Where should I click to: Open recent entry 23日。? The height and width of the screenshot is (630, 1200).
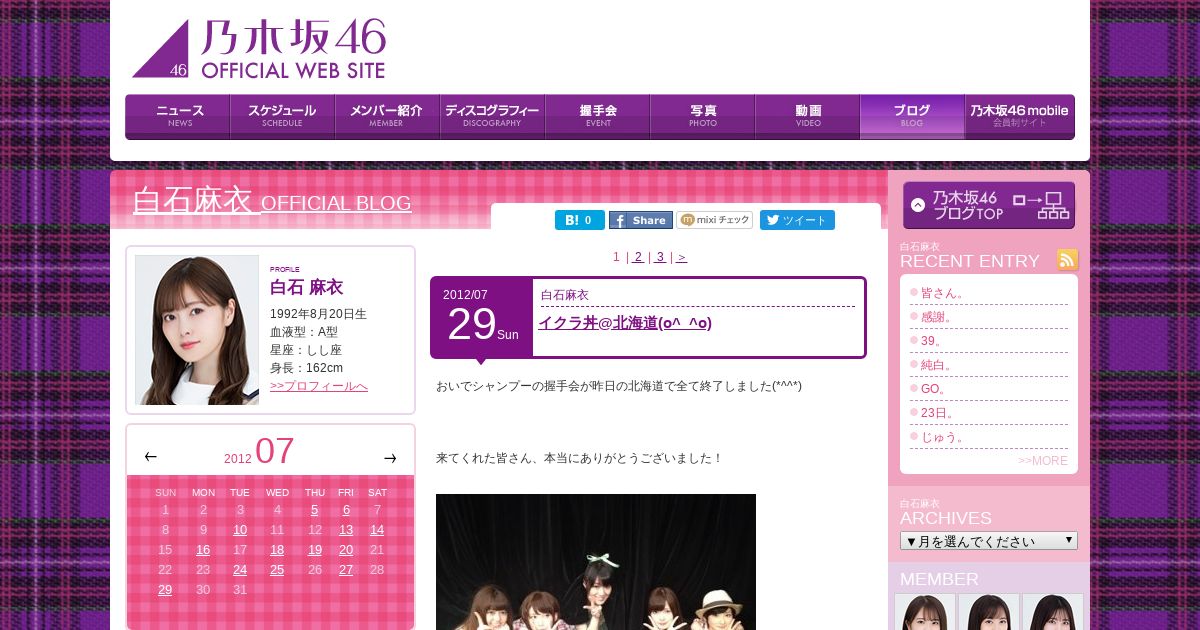point(938,413)
